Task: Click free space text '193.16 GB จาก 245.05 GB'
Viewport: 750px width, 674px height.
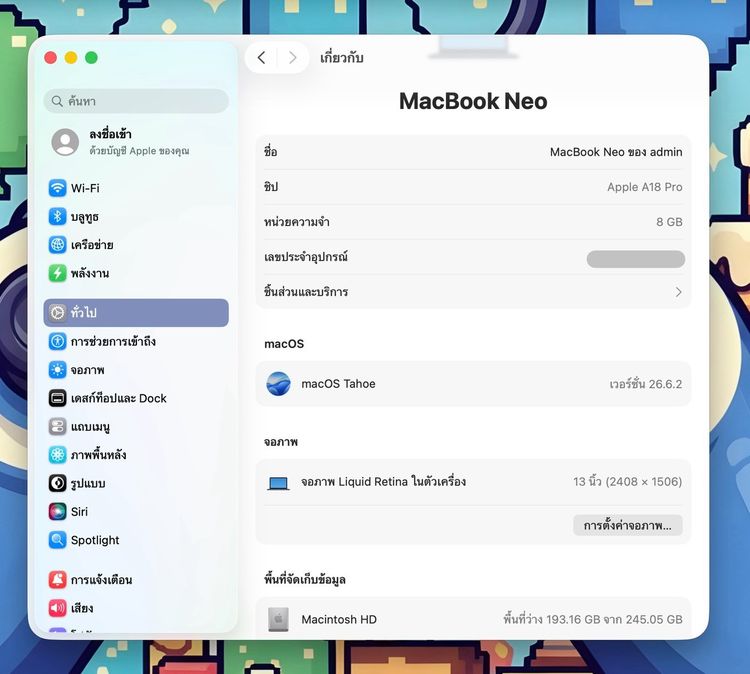Action: [x=614, y=619]
